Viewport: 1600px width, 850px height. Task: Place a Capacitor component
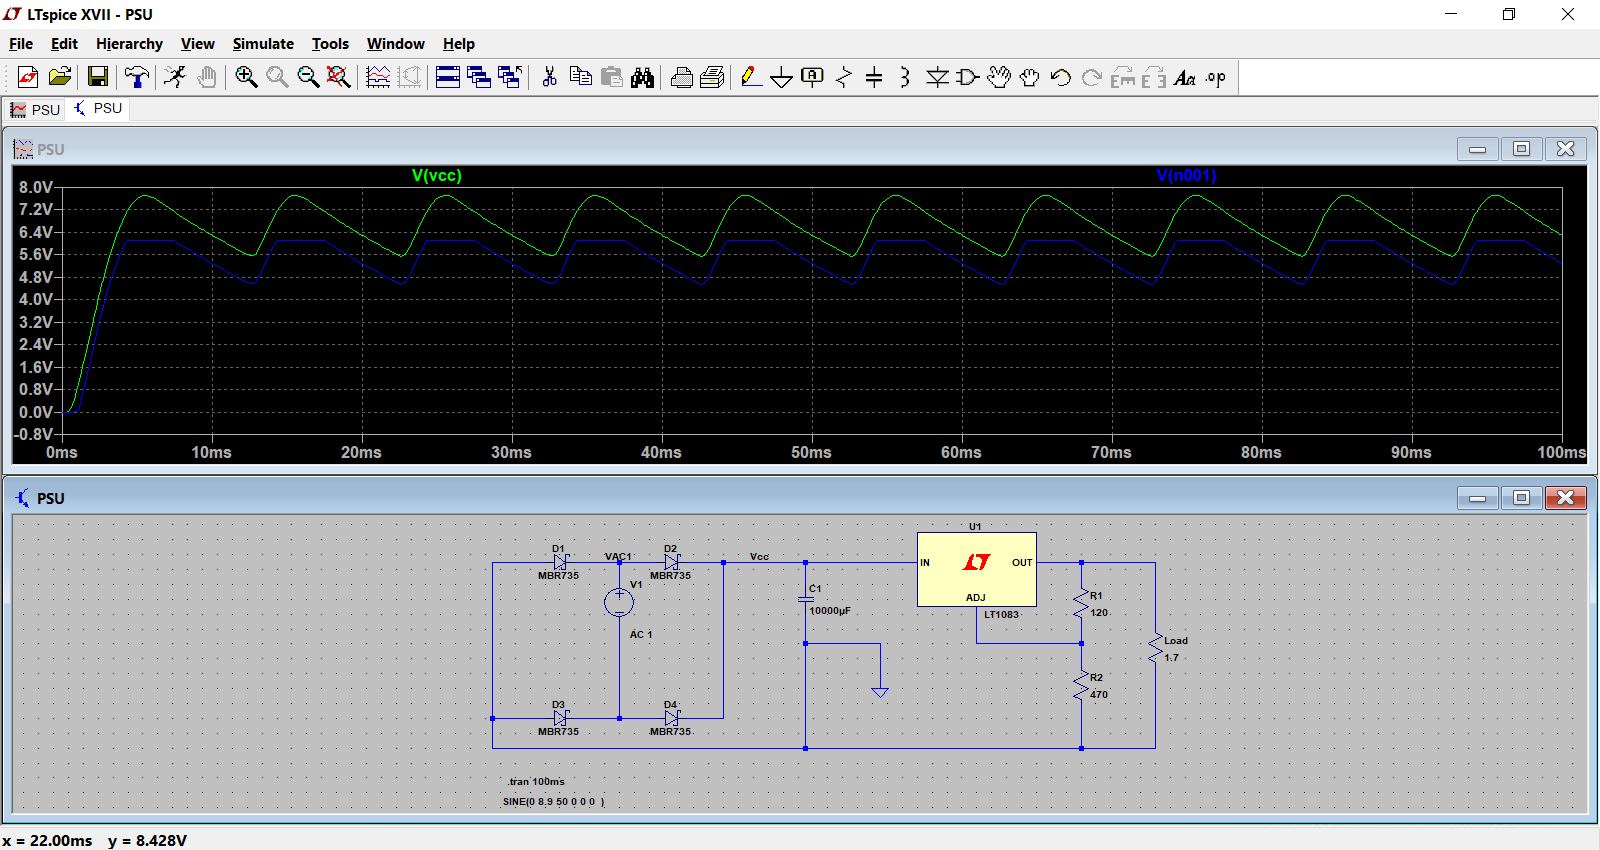tap(874, 77)
